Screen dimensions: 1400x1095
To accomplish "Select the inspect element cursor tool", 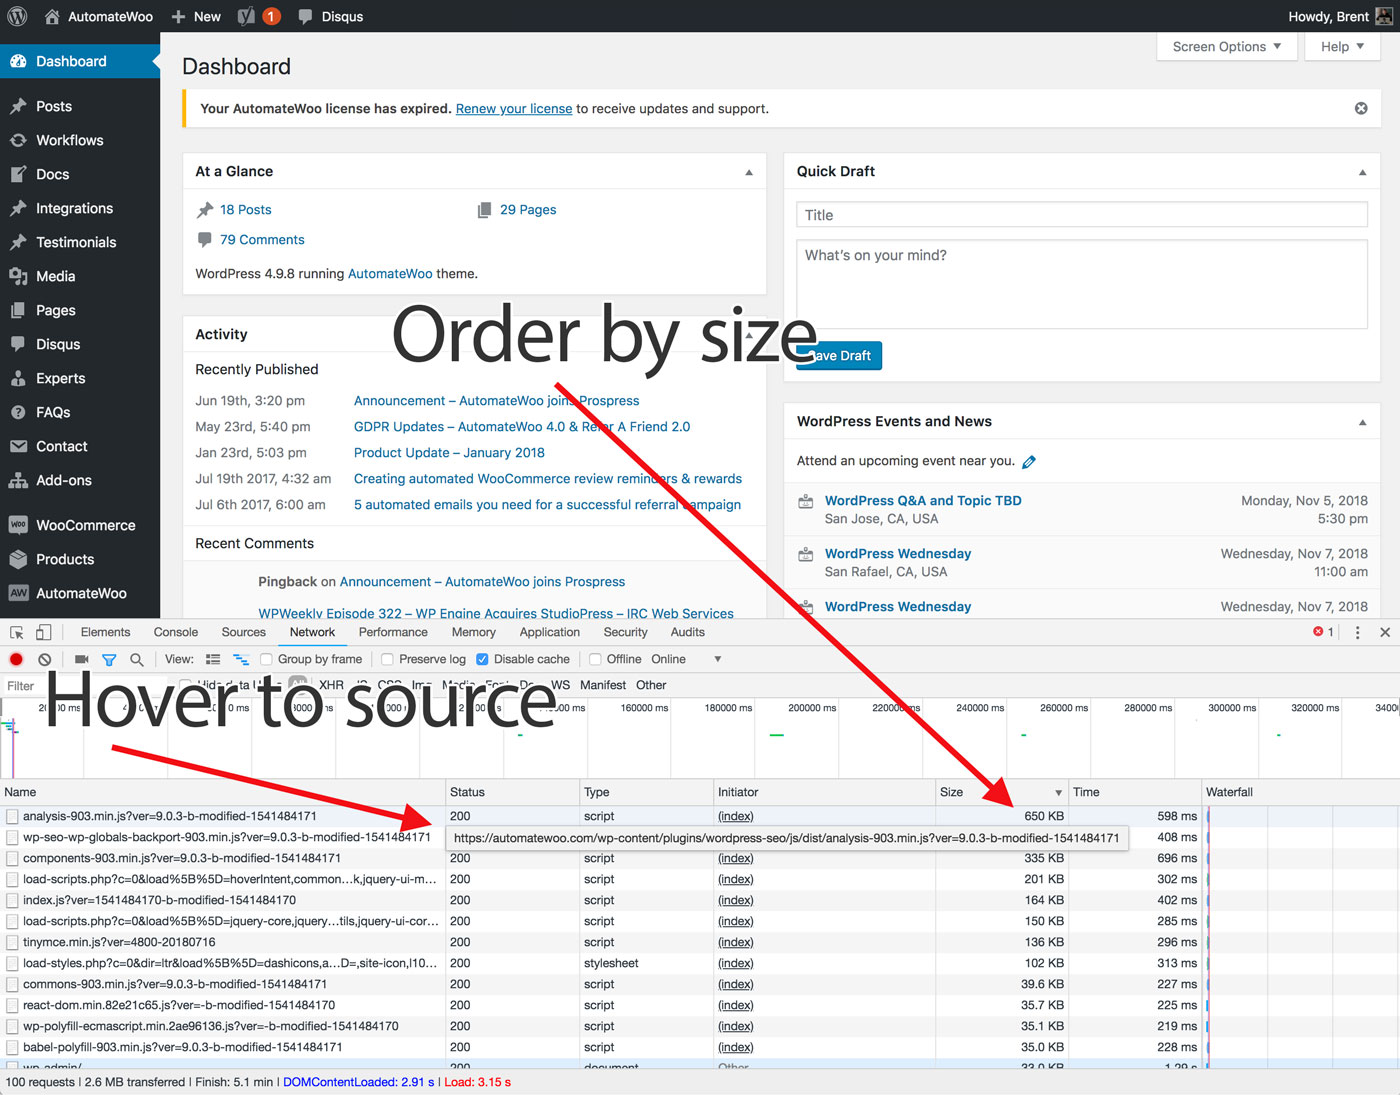I will tap(16, 632).
